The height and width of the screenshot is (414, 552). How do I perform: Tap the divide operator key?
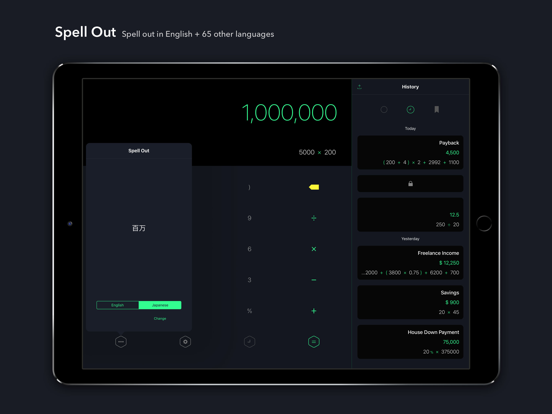(314, 218)
